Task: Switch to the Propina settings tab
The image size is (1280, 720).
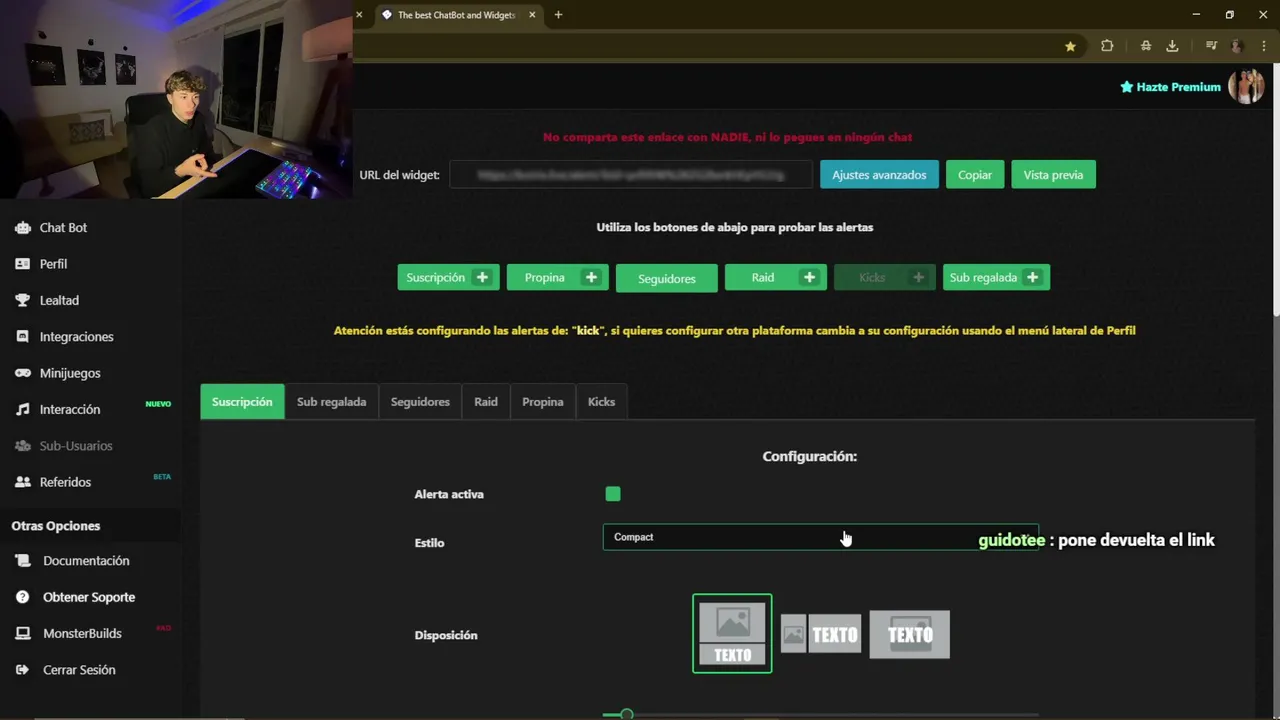Action: click(543, 401)
